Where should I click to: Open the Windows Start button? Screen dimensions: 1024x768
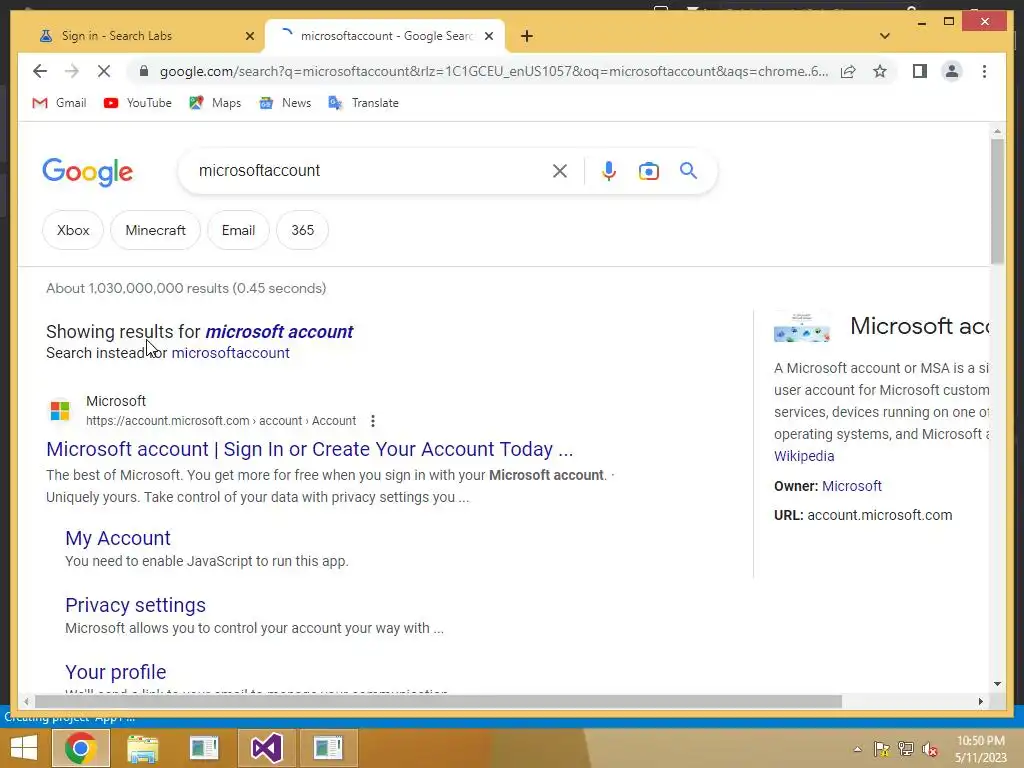point(24,748)
